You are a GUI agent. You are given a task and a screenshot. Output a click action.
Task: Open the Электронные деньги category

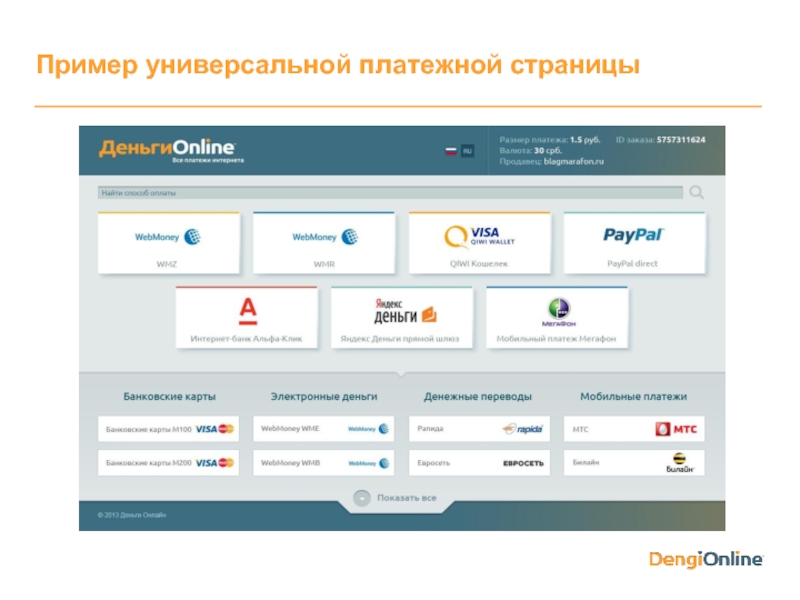pyautogui.click(x=324, y=396)
